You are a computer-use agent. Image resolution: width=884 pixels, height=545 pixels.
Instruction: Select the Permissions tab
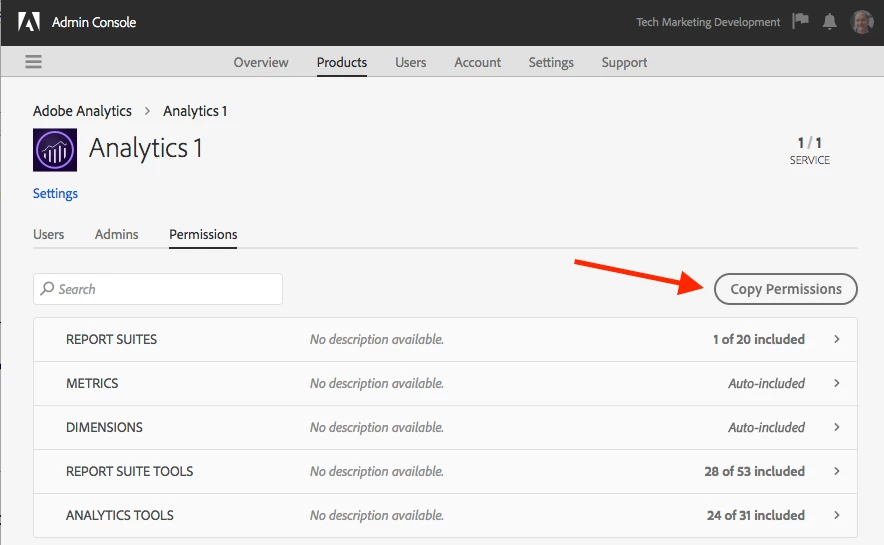[203, 234]
